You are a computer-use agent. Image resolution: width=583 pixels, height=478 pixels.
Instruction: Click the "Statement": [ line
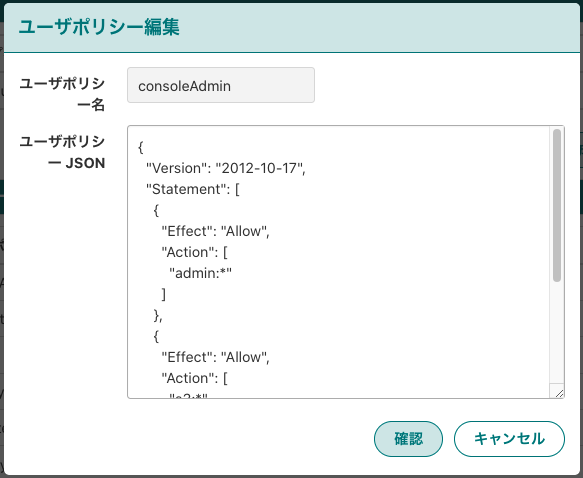coord(193,189)
